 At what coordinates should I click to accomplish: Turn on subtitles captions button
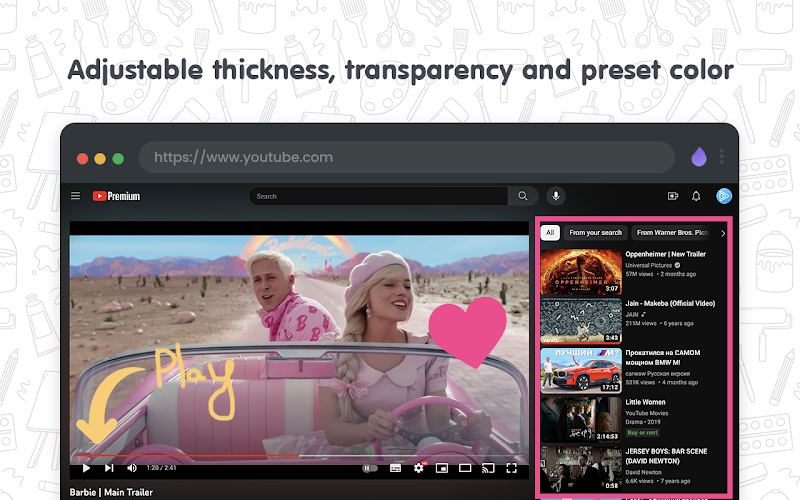coord(395,468)
